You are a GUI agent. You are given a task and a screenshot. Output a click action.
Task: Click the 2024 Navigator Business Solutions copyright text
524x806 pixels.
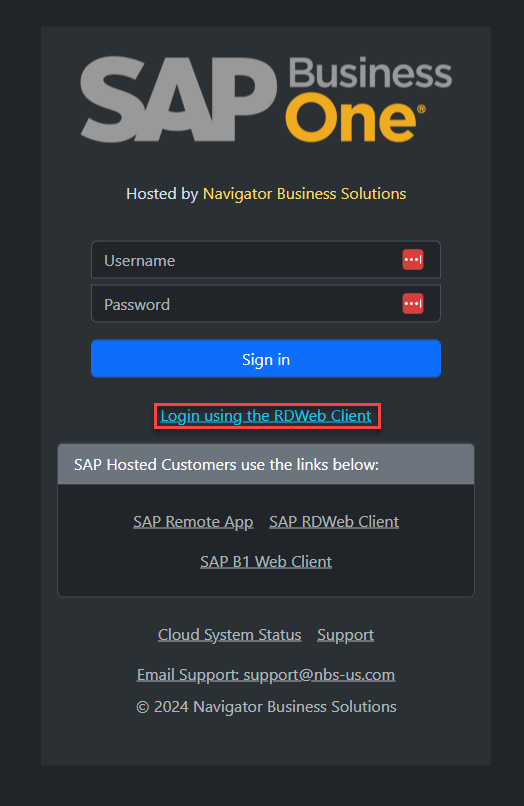click(266, 707)
